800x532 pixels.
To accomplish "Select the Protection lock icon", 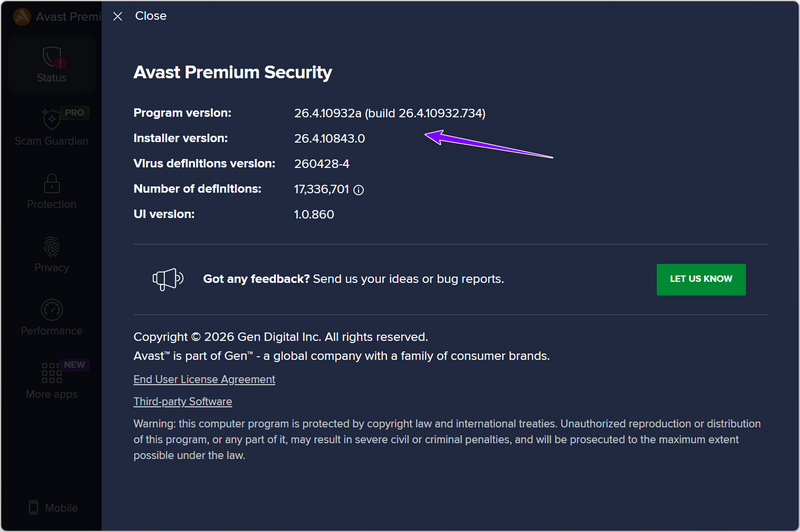I will click(x=51, y=183).
